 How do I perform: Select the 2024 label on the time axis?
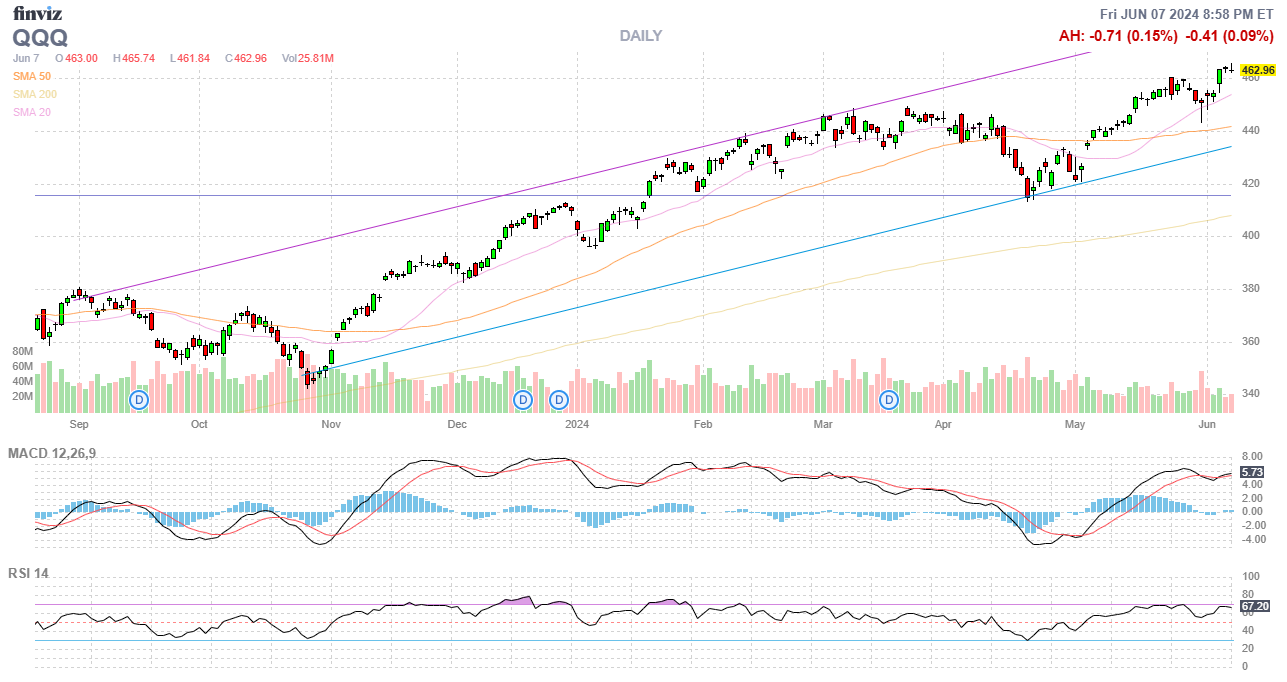pyautogui.click(x=577, y=425)
